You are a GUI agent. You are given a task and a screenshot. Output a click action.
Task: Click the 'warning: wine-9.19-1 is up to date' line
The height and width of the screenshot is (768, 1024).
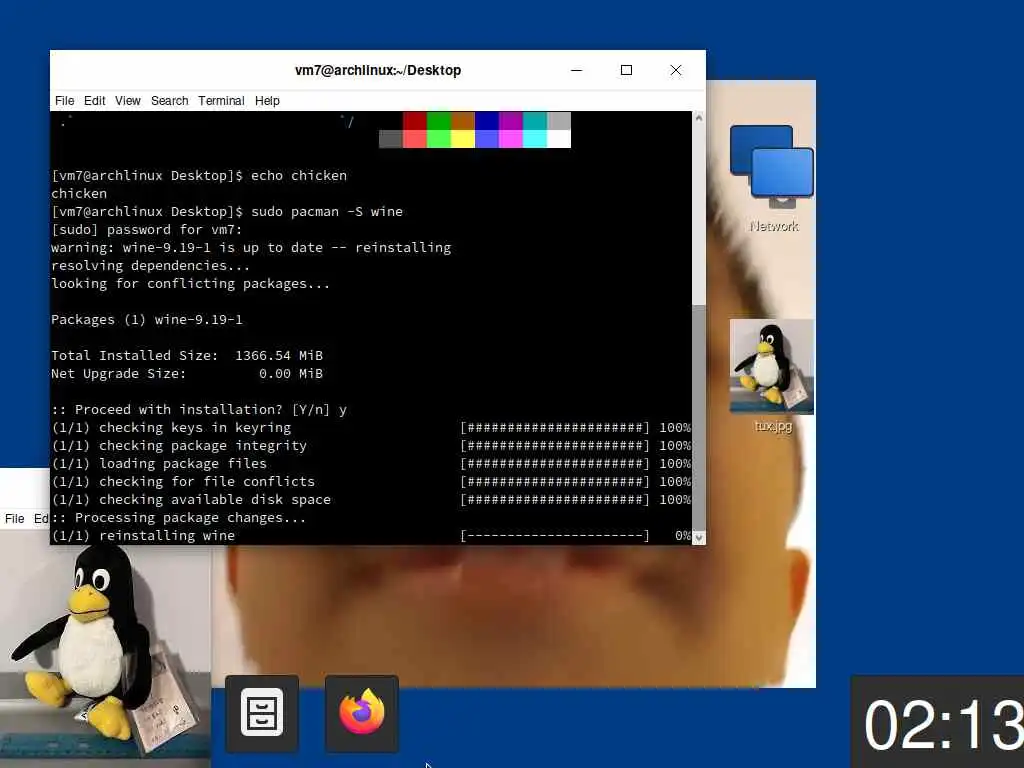click(251, 248)
